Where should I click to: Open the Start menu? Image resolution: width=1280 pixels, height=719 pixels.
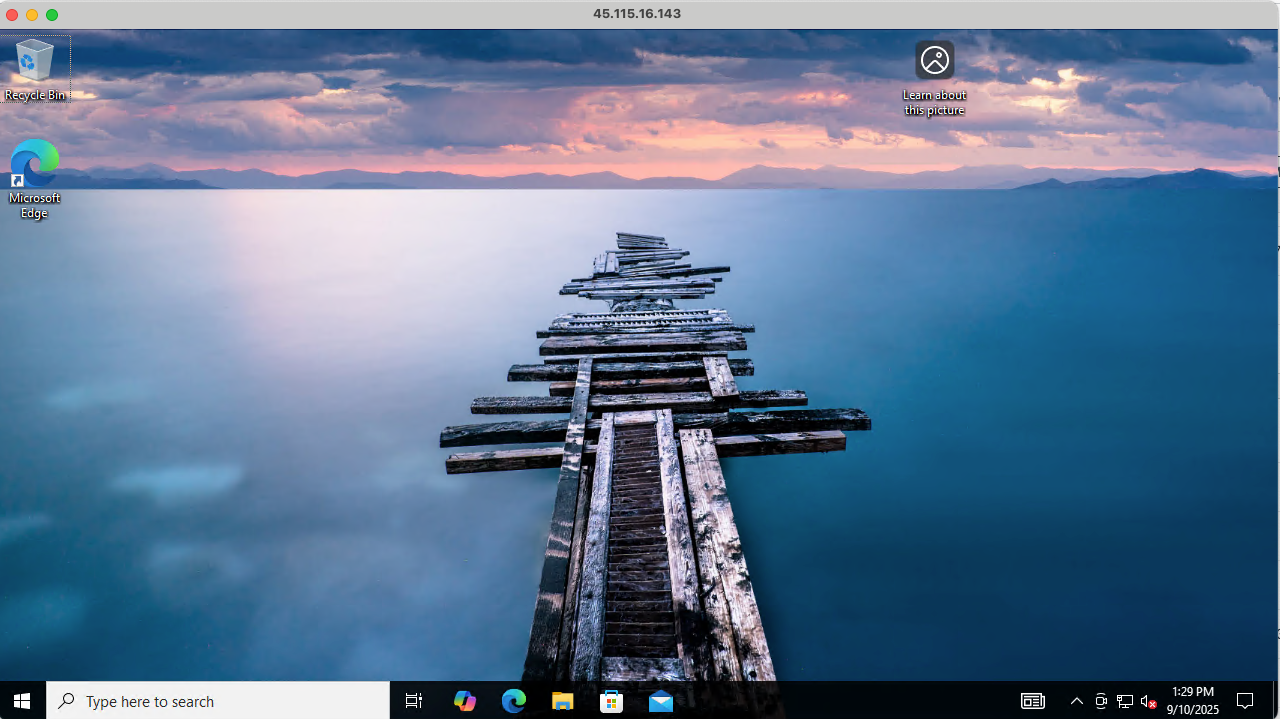click(21, 701)
